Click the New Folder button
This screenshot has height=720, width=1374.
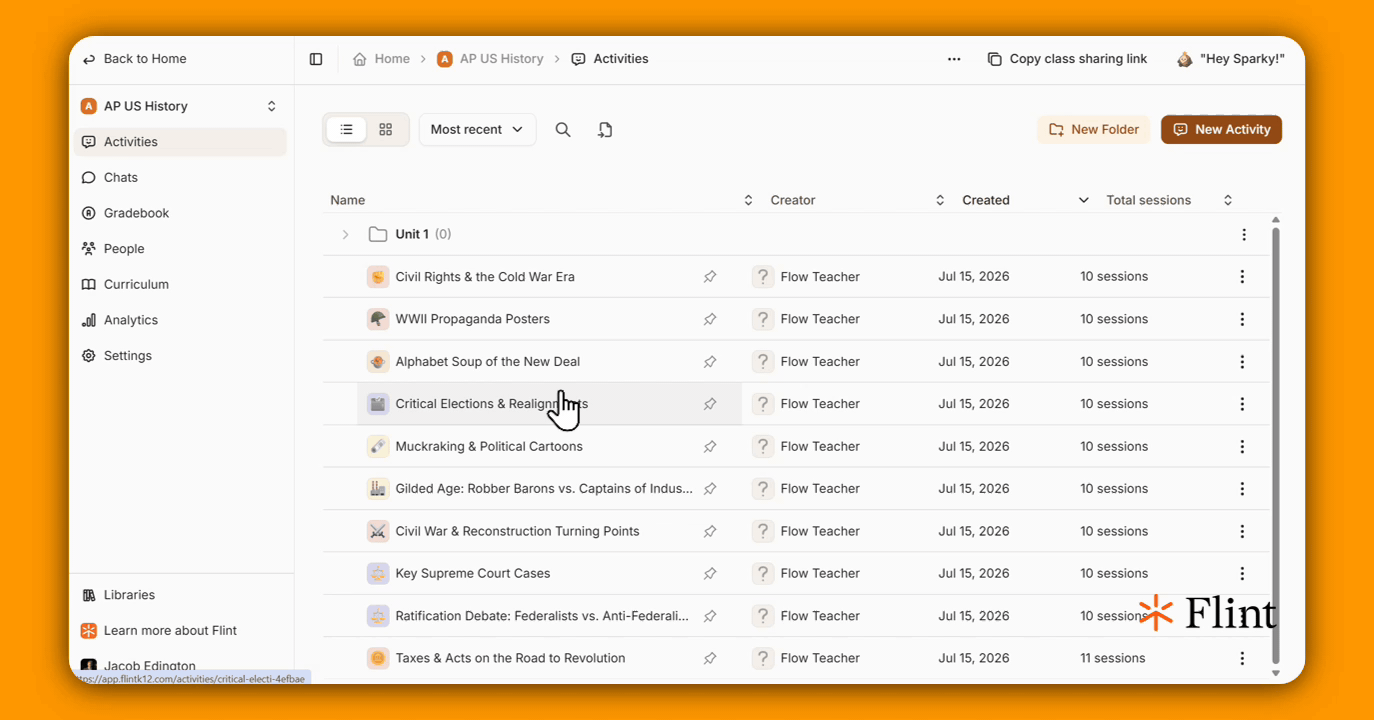(1094, 129)
